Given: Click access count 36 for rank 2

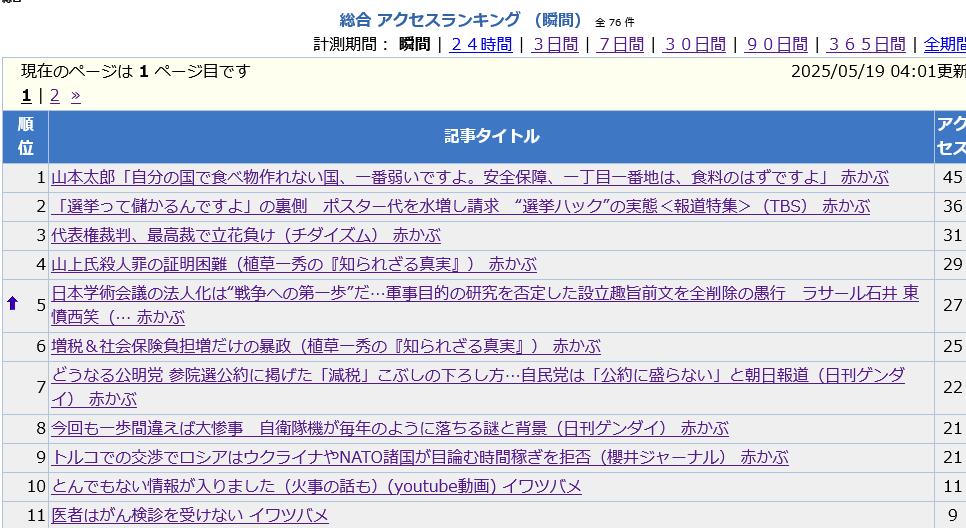Looking at the screenshot, I should (x=952, y=206).
